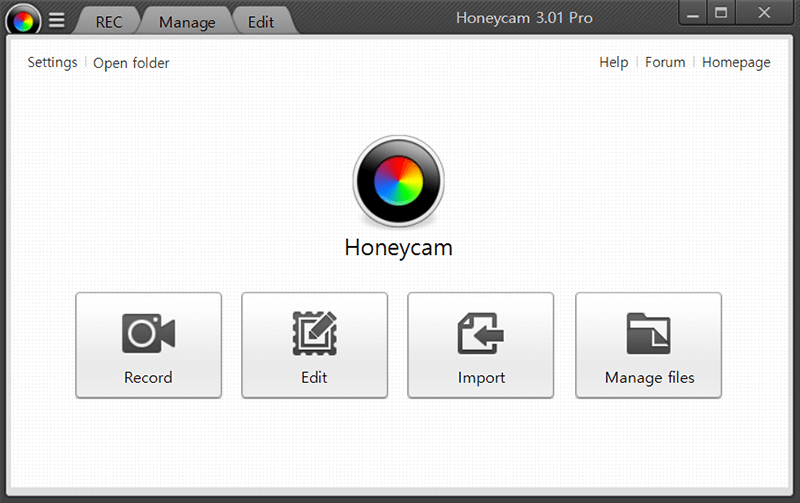Viewport: 800px width, 503px height.
Task: Minimize the Honeycam window
Action: coord(692,13)
